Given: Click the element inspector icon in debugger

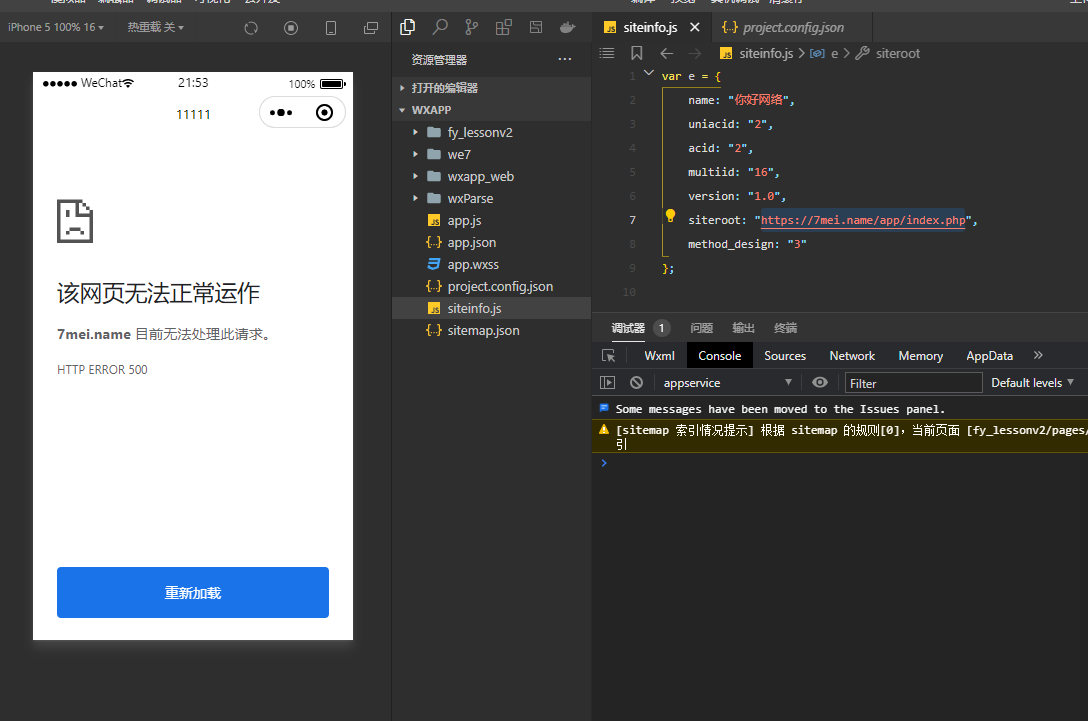Looking at the screenshot, I should (x=609, y=355).
